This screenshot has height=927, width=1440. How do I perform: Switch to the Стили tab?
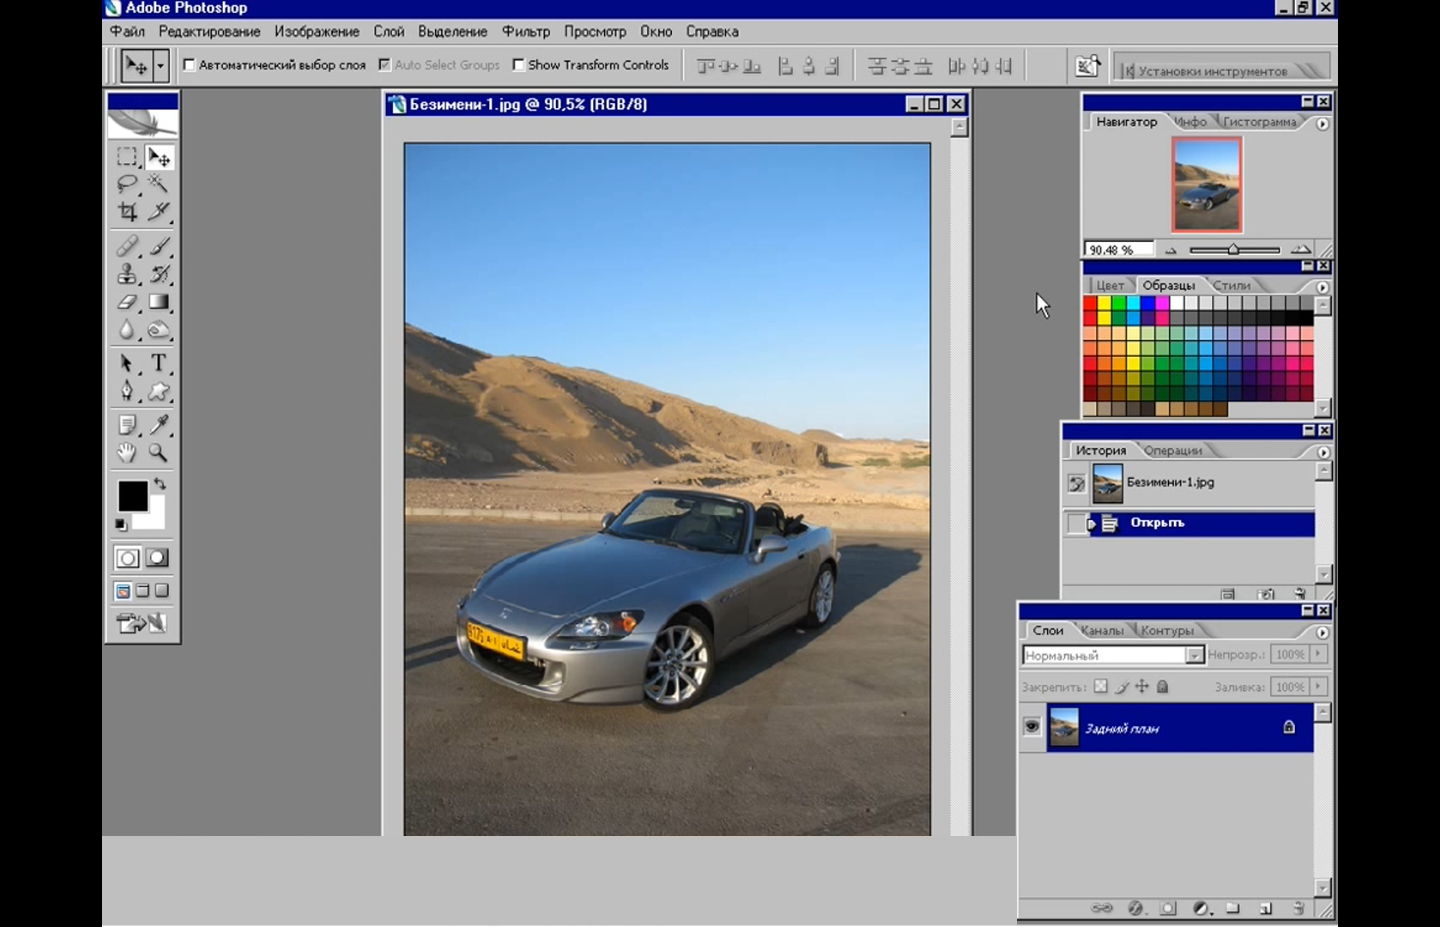point(1232,286)
